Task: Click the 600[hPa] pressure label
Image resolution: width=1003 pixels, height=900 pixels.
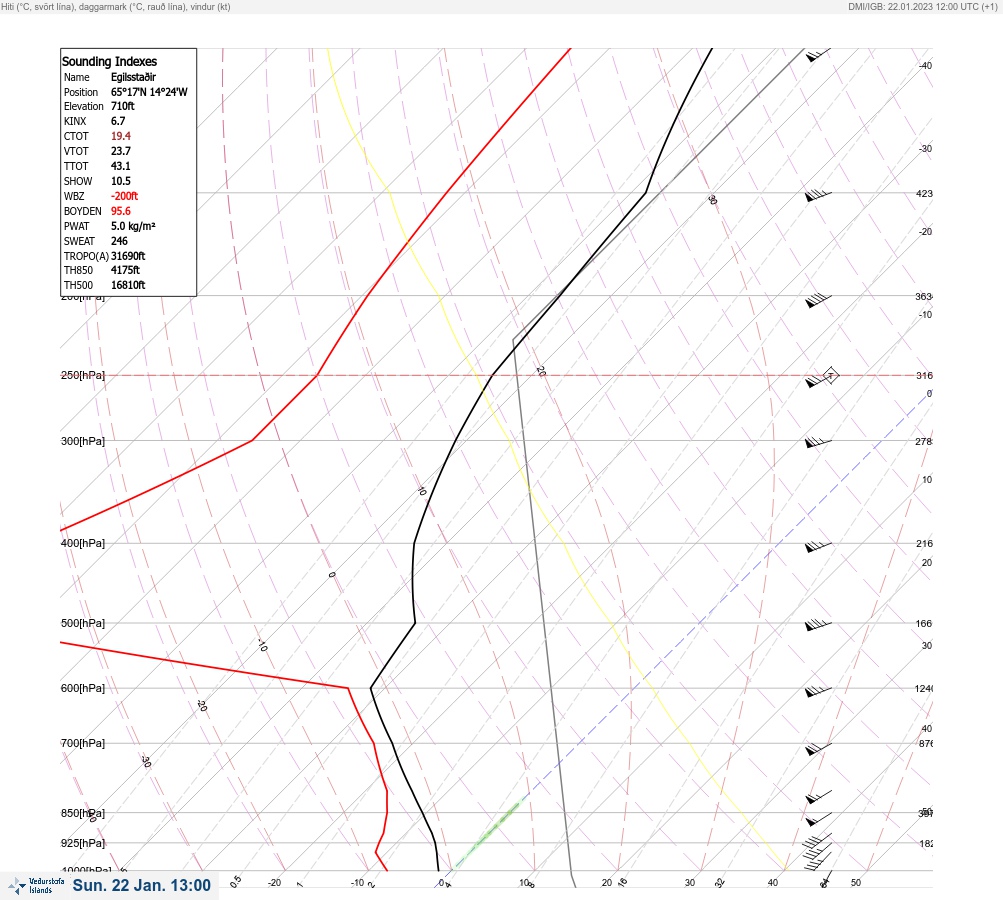Action: pos(83,688)
